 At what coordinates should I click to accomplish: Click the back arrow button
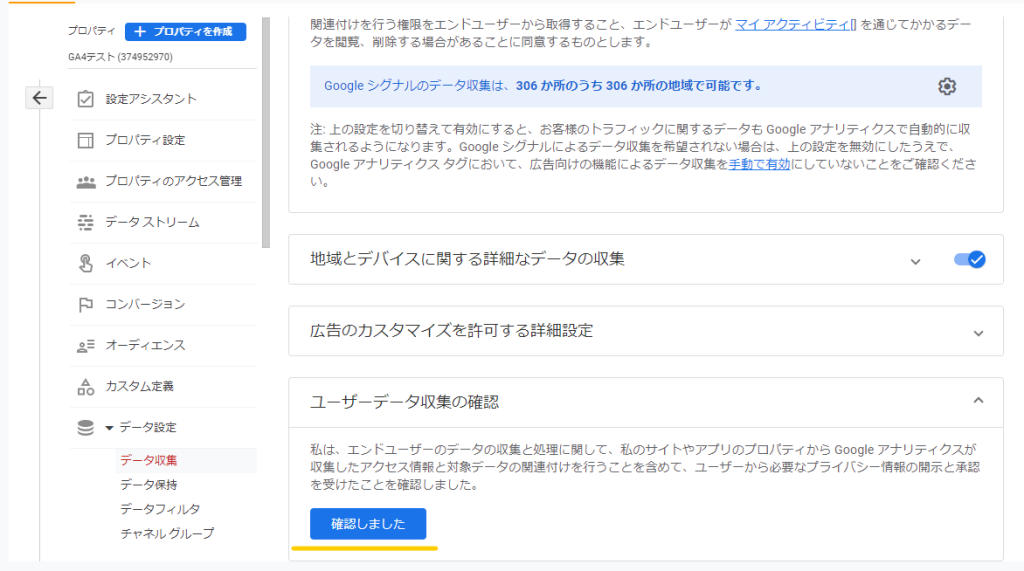tap(39, 98)
